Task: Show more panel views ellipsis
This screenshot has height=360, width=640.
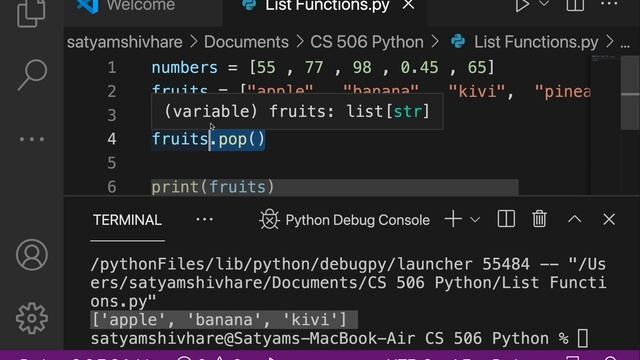Action: [x=204, y=220]
